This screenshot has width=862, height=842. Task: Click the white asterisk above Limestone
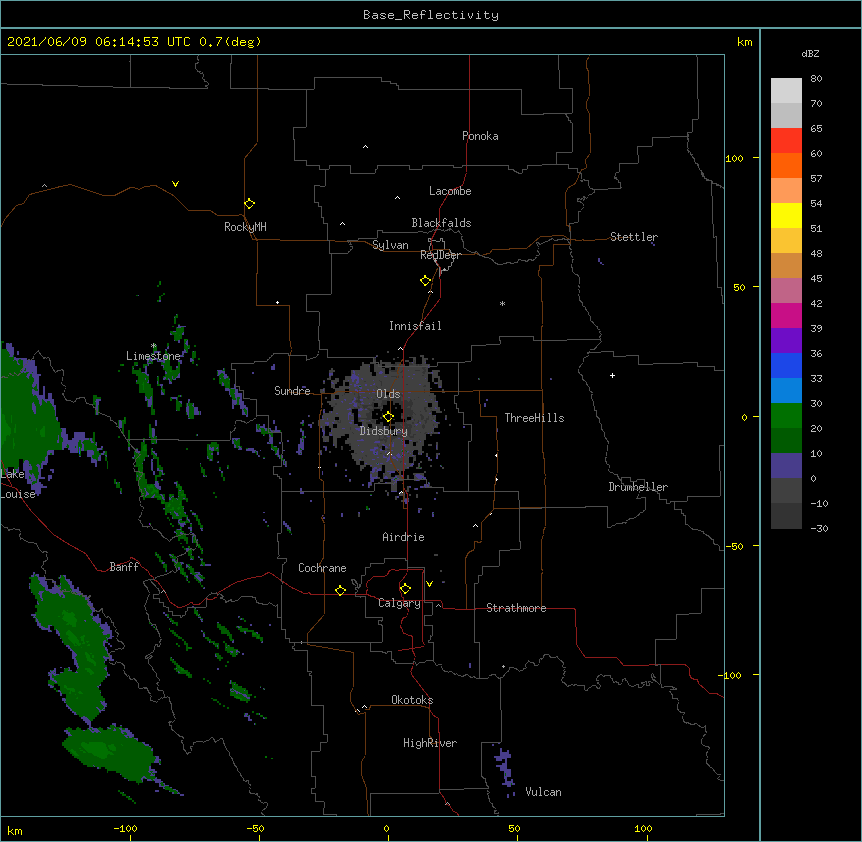154,346
